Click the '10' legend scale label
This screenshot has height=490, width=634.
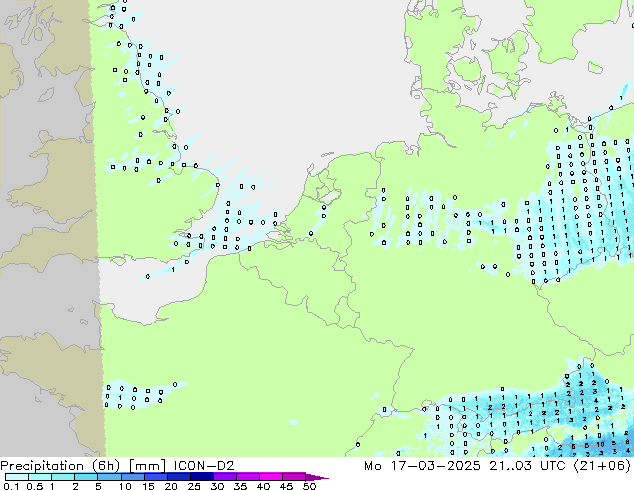click(x=125, y=486)
